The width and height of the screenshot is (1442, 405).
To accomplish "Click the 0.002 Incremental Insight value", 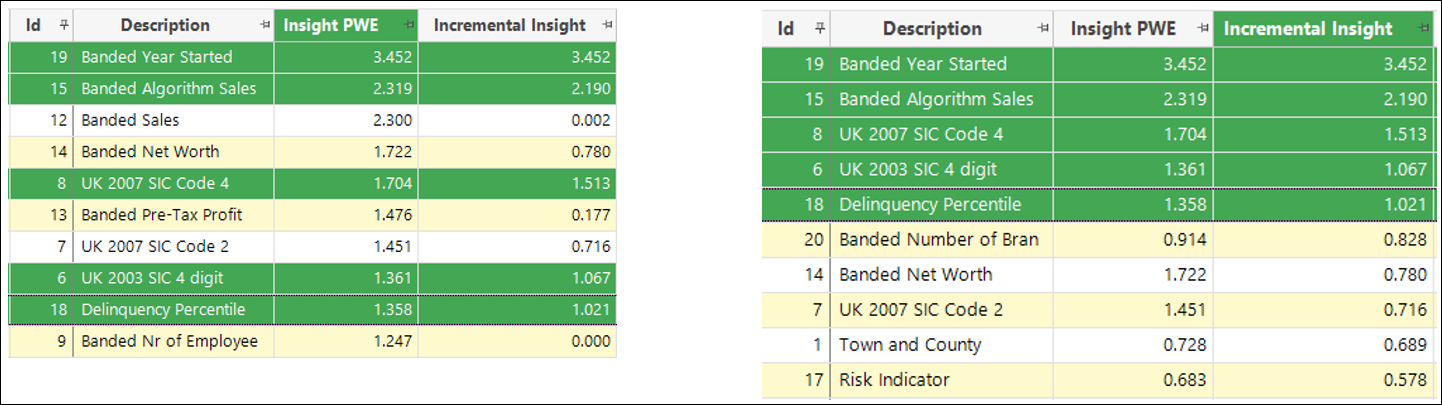I will tap(589, 120).
